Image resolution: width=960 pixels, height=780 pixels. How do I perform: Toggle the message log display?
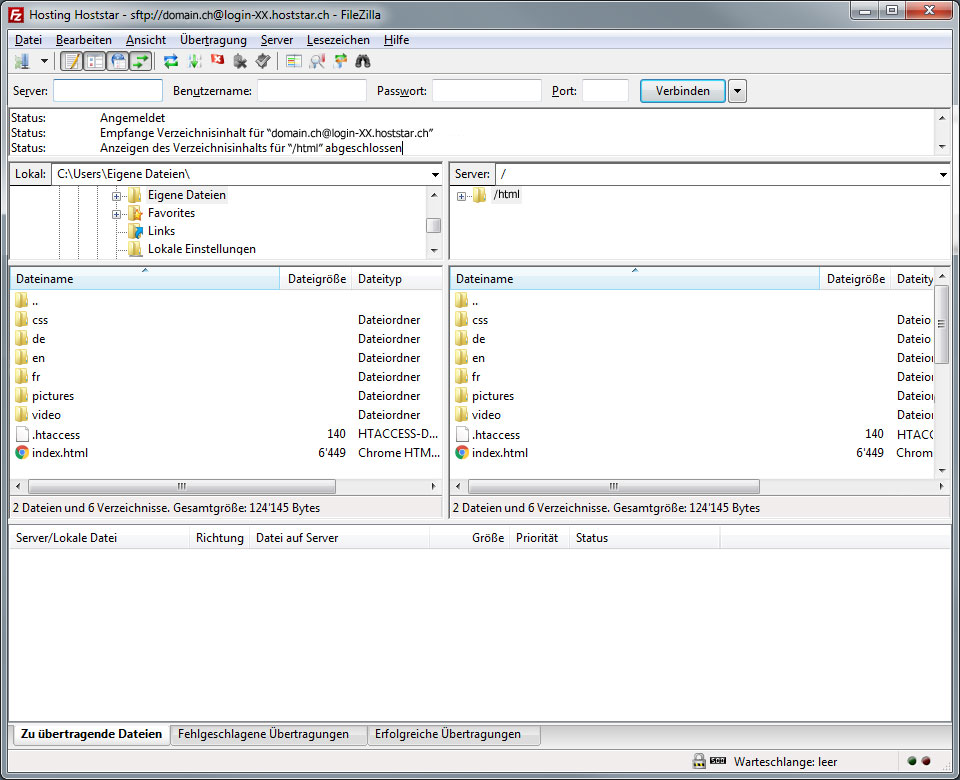click(72, 61)
